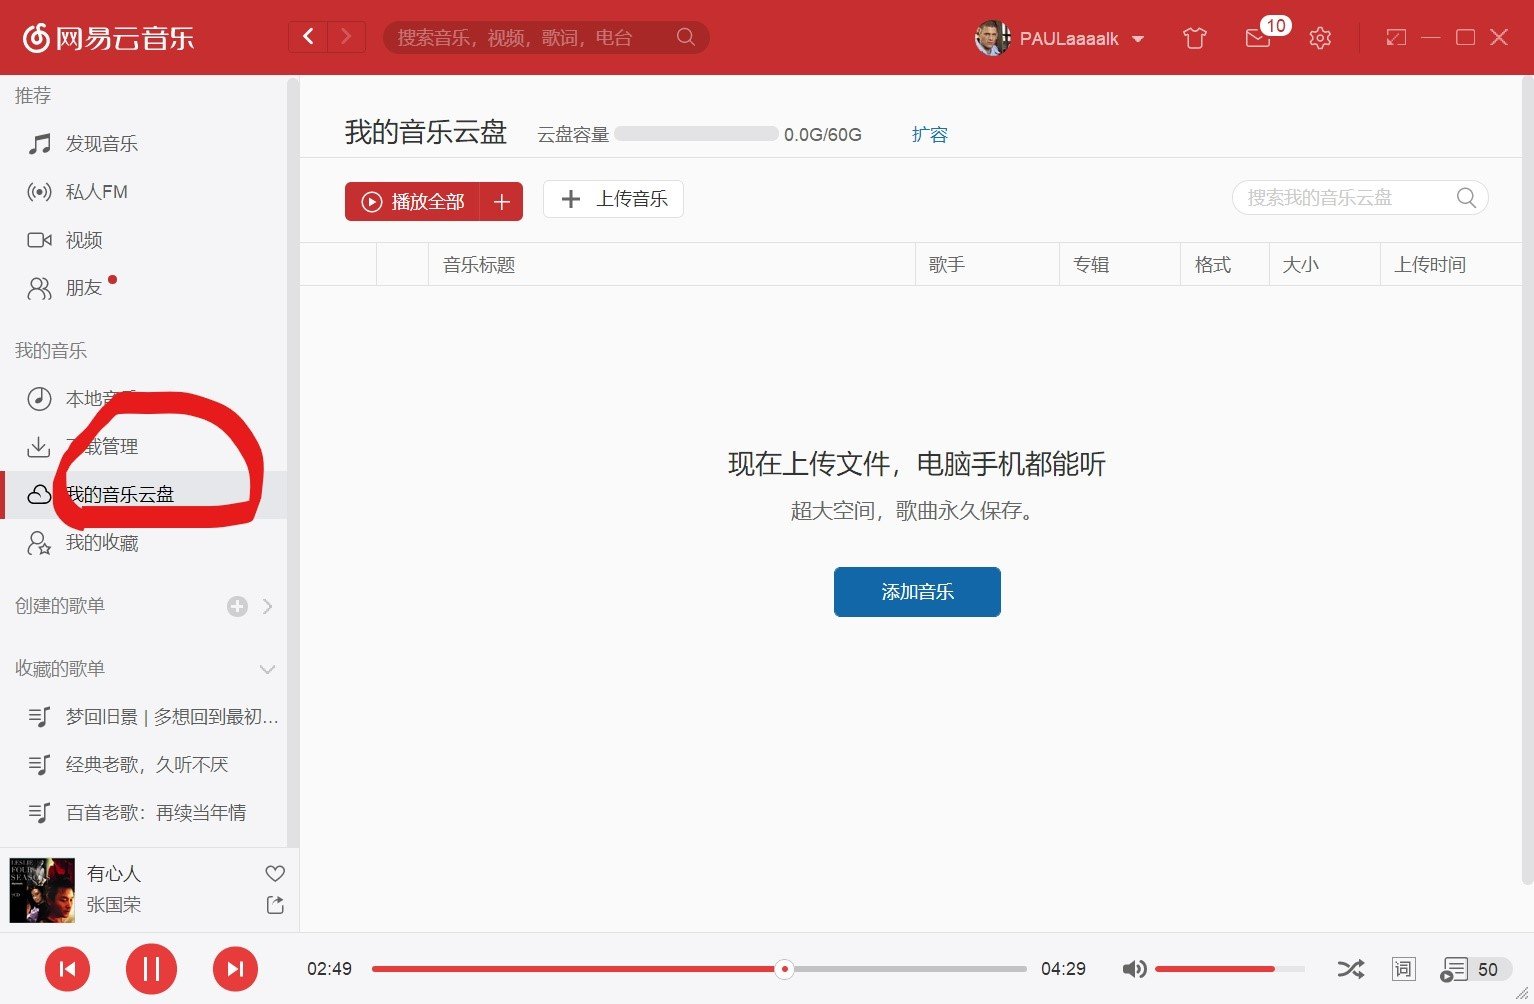Click 添加音乐 to add music
Viewport: 1534px width, 1004px height.
tap(916, 591)
